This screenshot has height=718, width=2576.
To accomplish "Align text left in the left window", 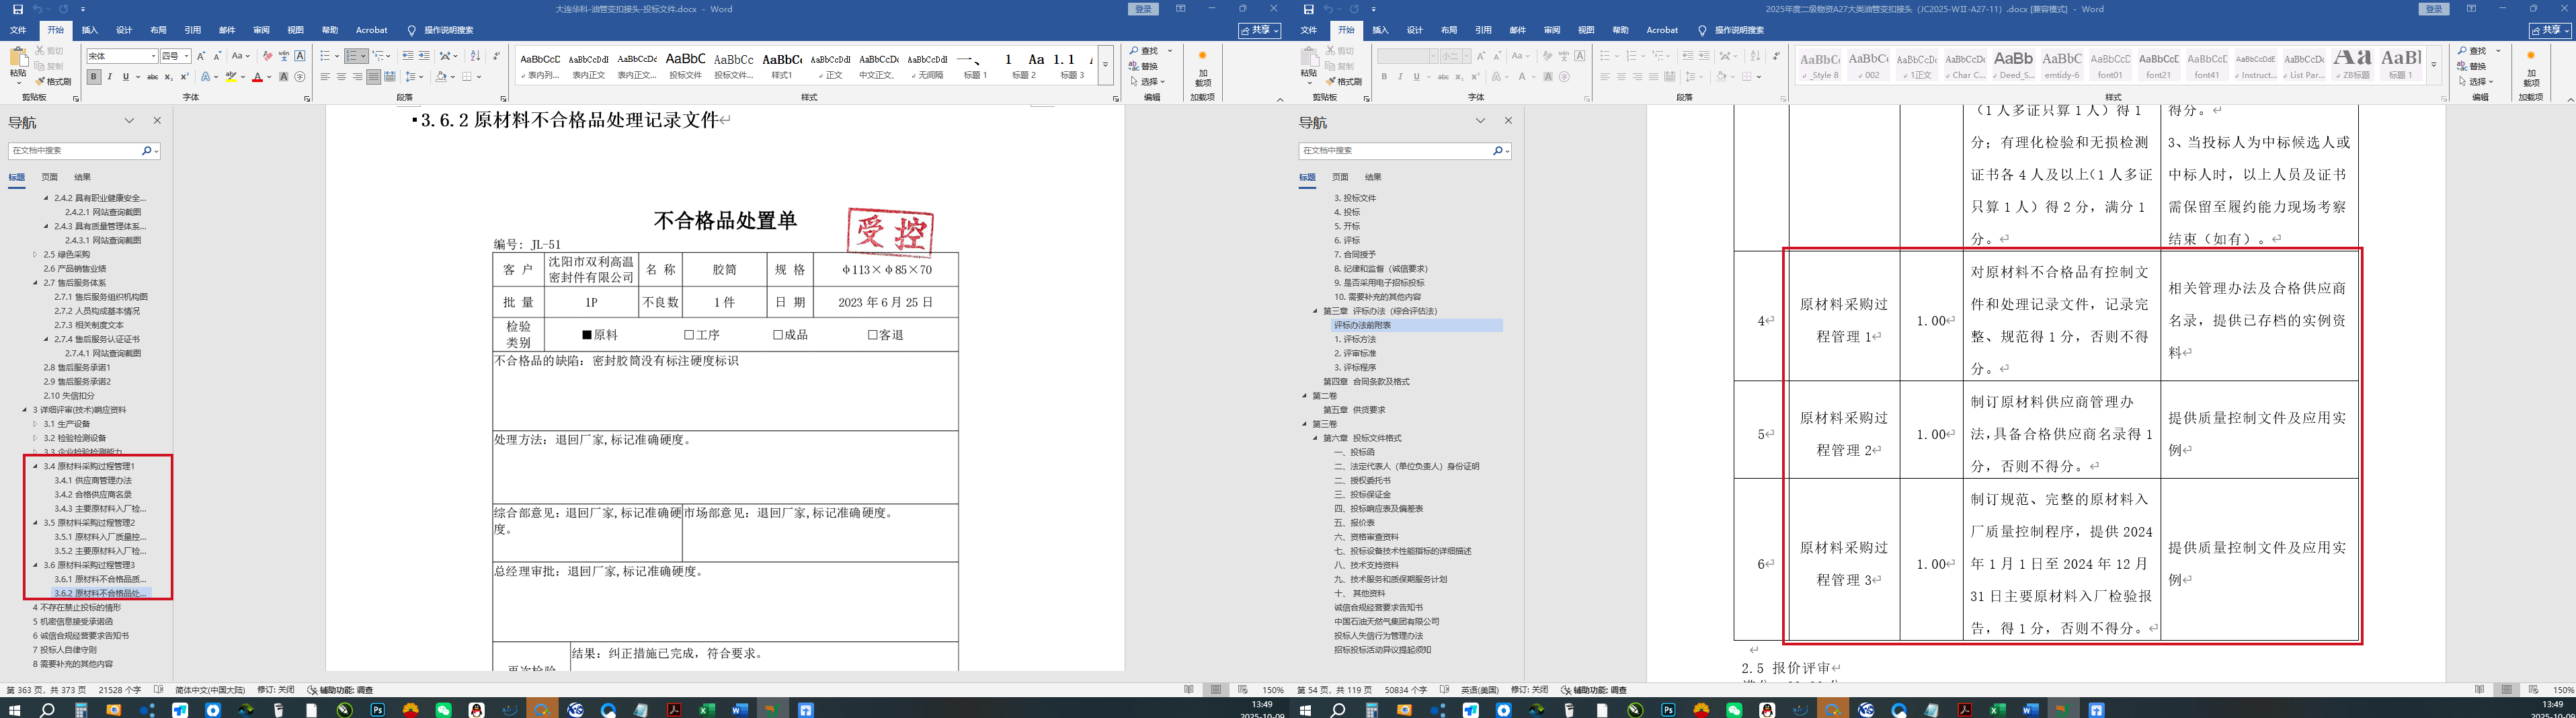I will [x=325, y=77].
